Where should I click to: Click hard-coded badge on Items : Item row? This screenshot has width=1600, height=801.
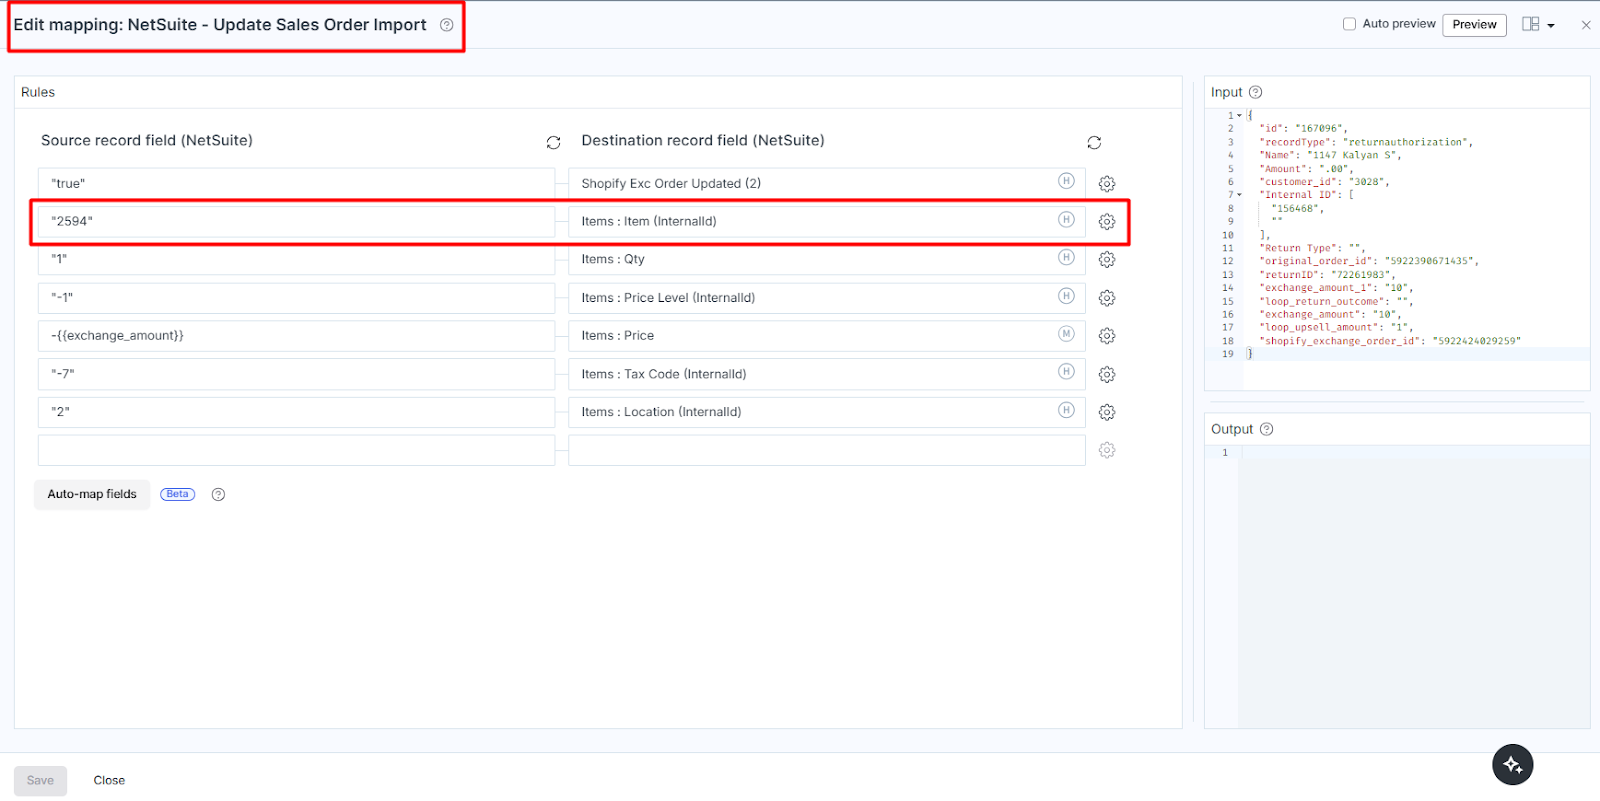click(x=1066, y=219)
